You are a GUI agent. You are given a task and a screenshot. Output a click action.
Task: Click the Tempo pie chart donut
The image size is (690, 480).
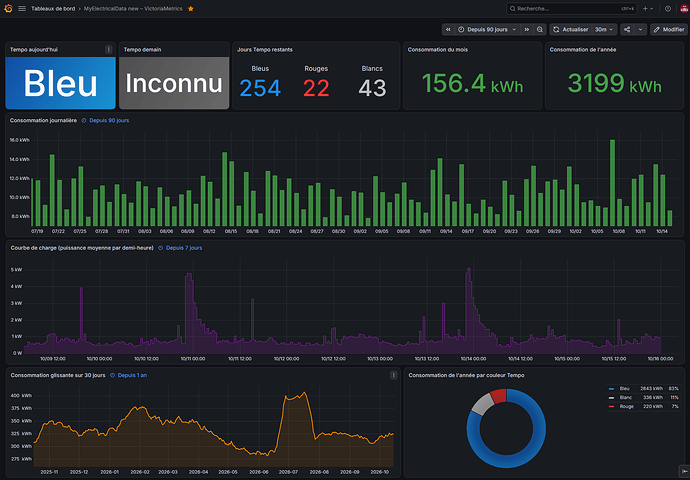pyautogui.click(x=506, y=428)
